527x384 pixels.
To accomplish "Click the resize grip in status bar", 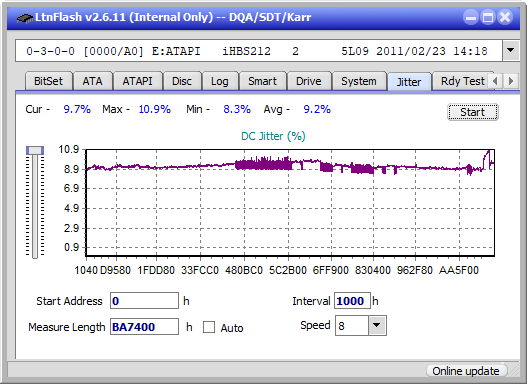I will click(513, 370).
